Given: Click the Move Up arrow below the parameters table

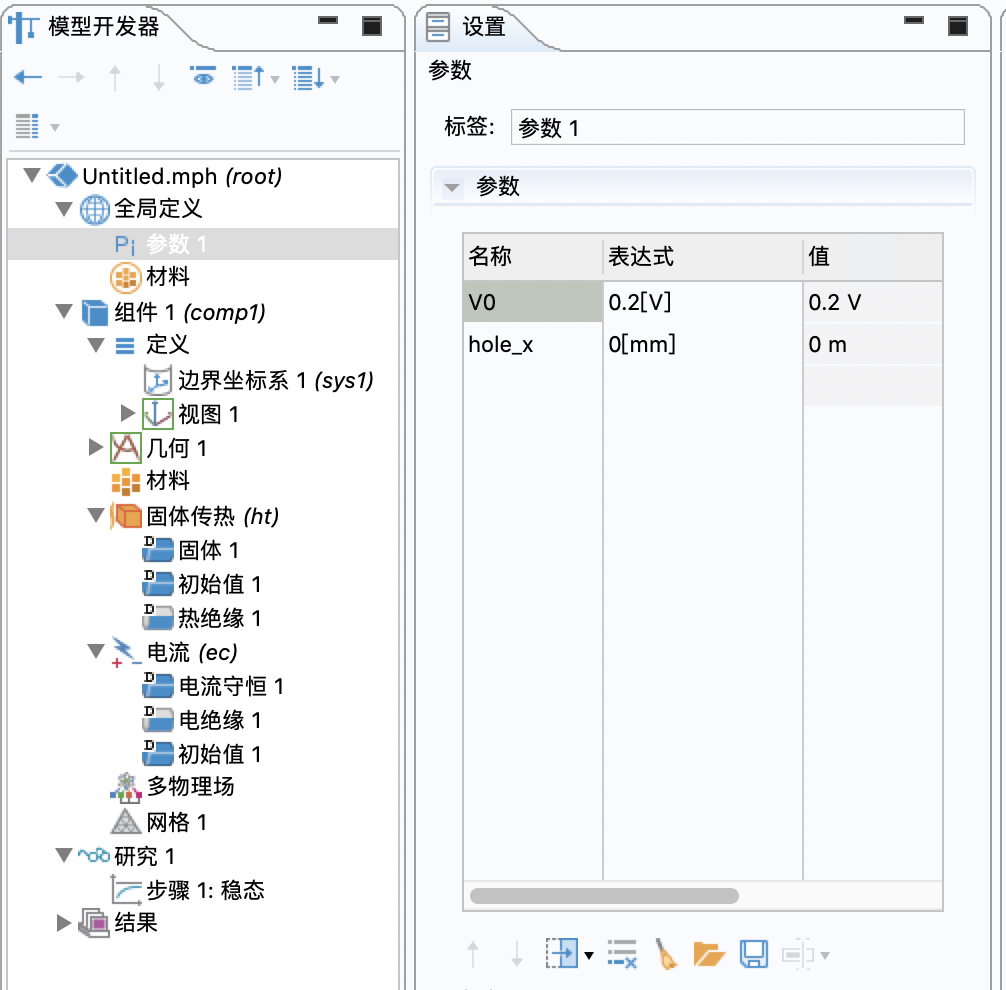Looking at the screenshot, I should pyautogui.click(x=473, y=955).
